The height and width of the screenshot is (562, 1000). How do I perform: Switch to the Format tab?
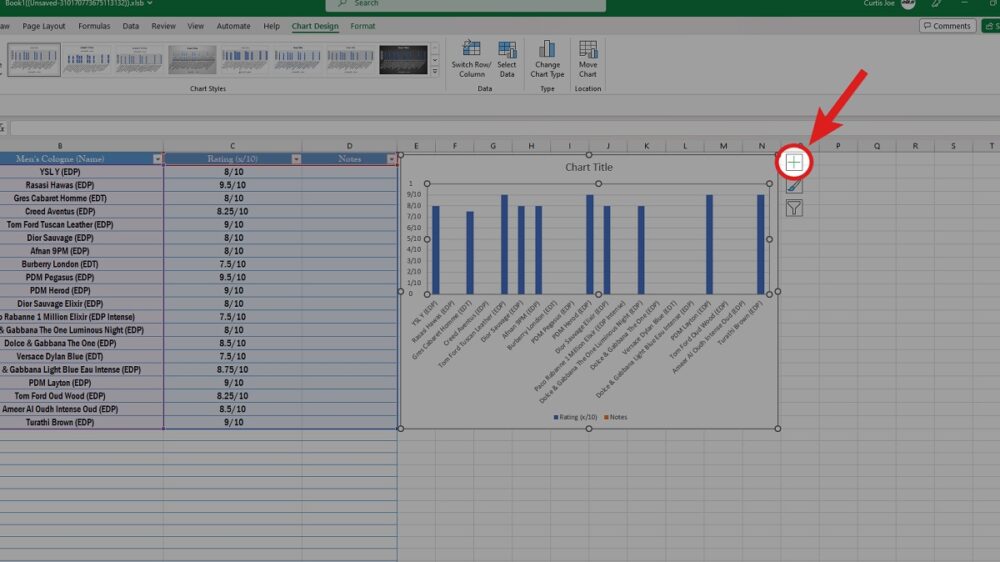[363, 26]
